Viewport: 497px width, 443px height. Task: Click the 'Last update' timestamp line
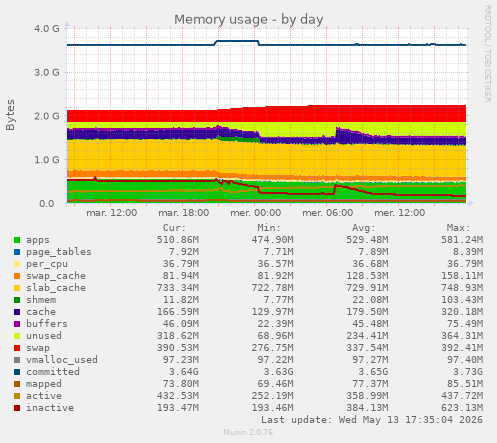pyautogui.click(x=372, y=420)
